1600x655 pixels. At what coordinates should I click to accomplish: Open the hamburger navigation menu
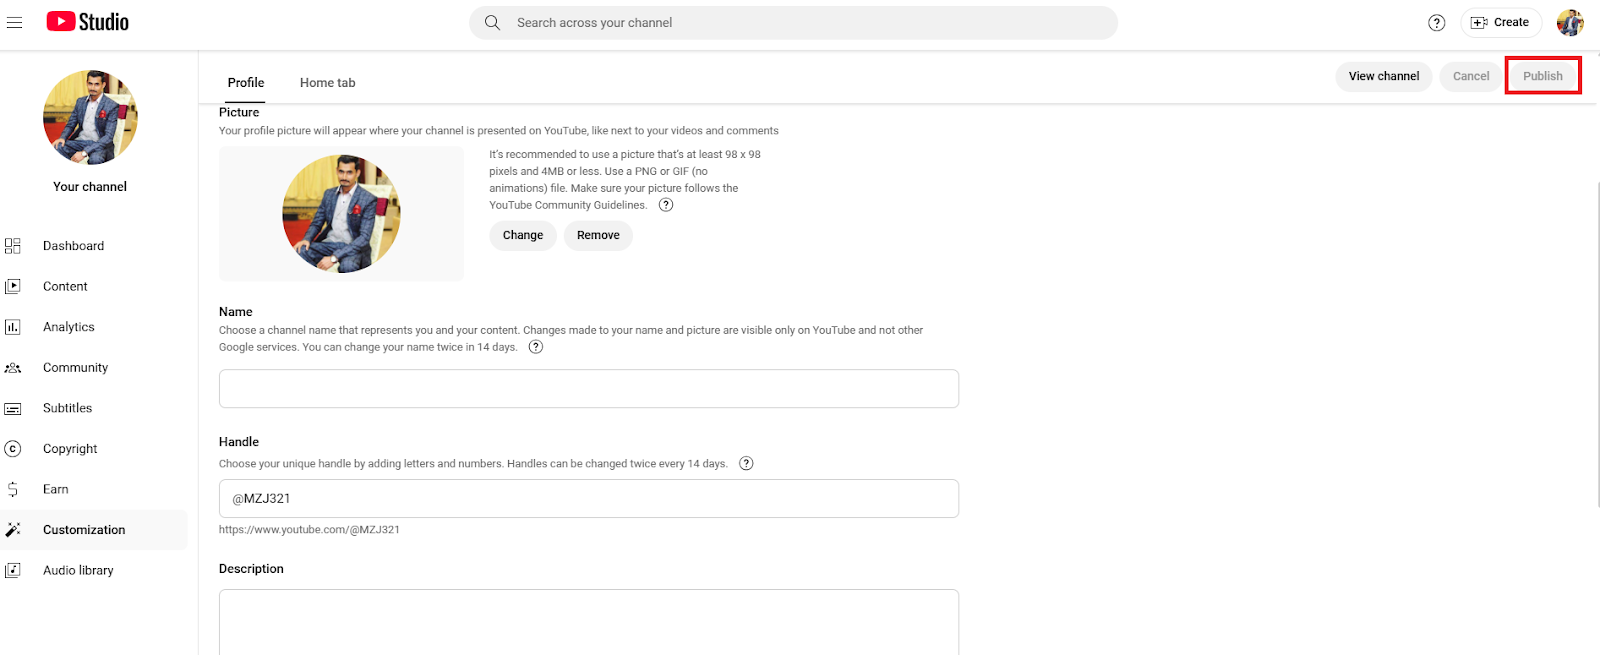14,22
